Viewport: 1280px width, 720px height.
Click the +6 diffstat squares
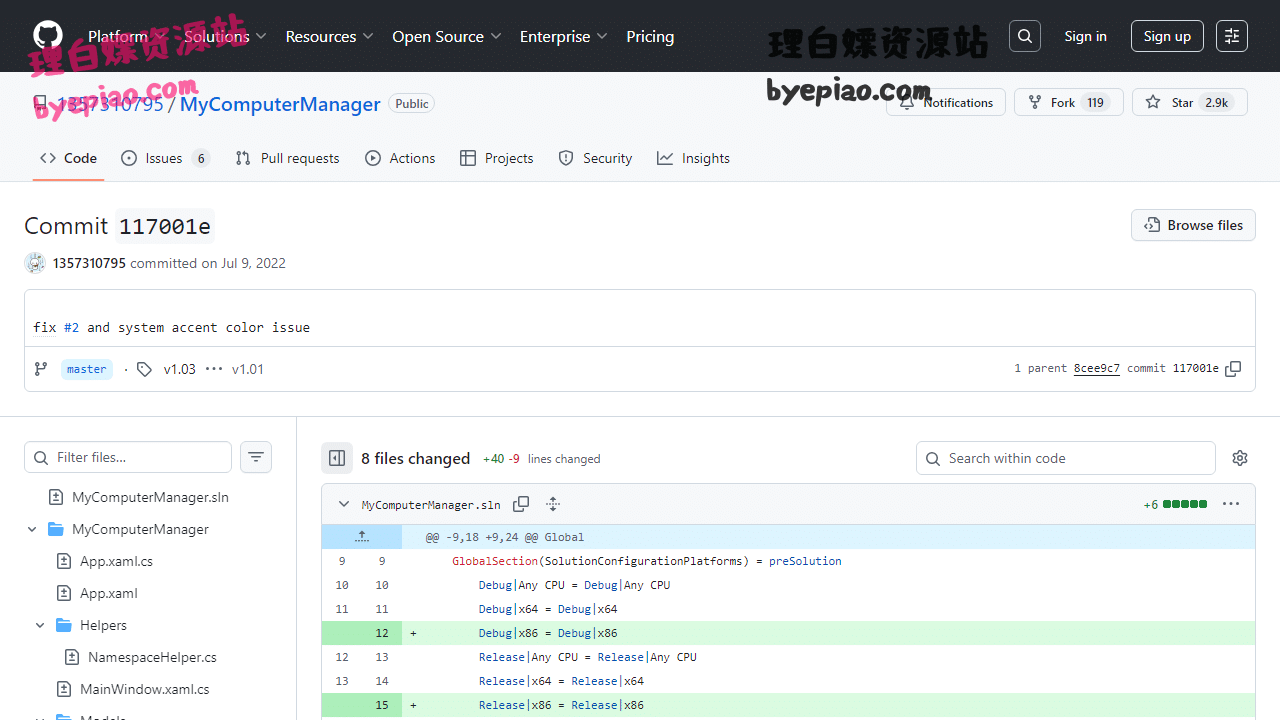(x=1184, y=504)
